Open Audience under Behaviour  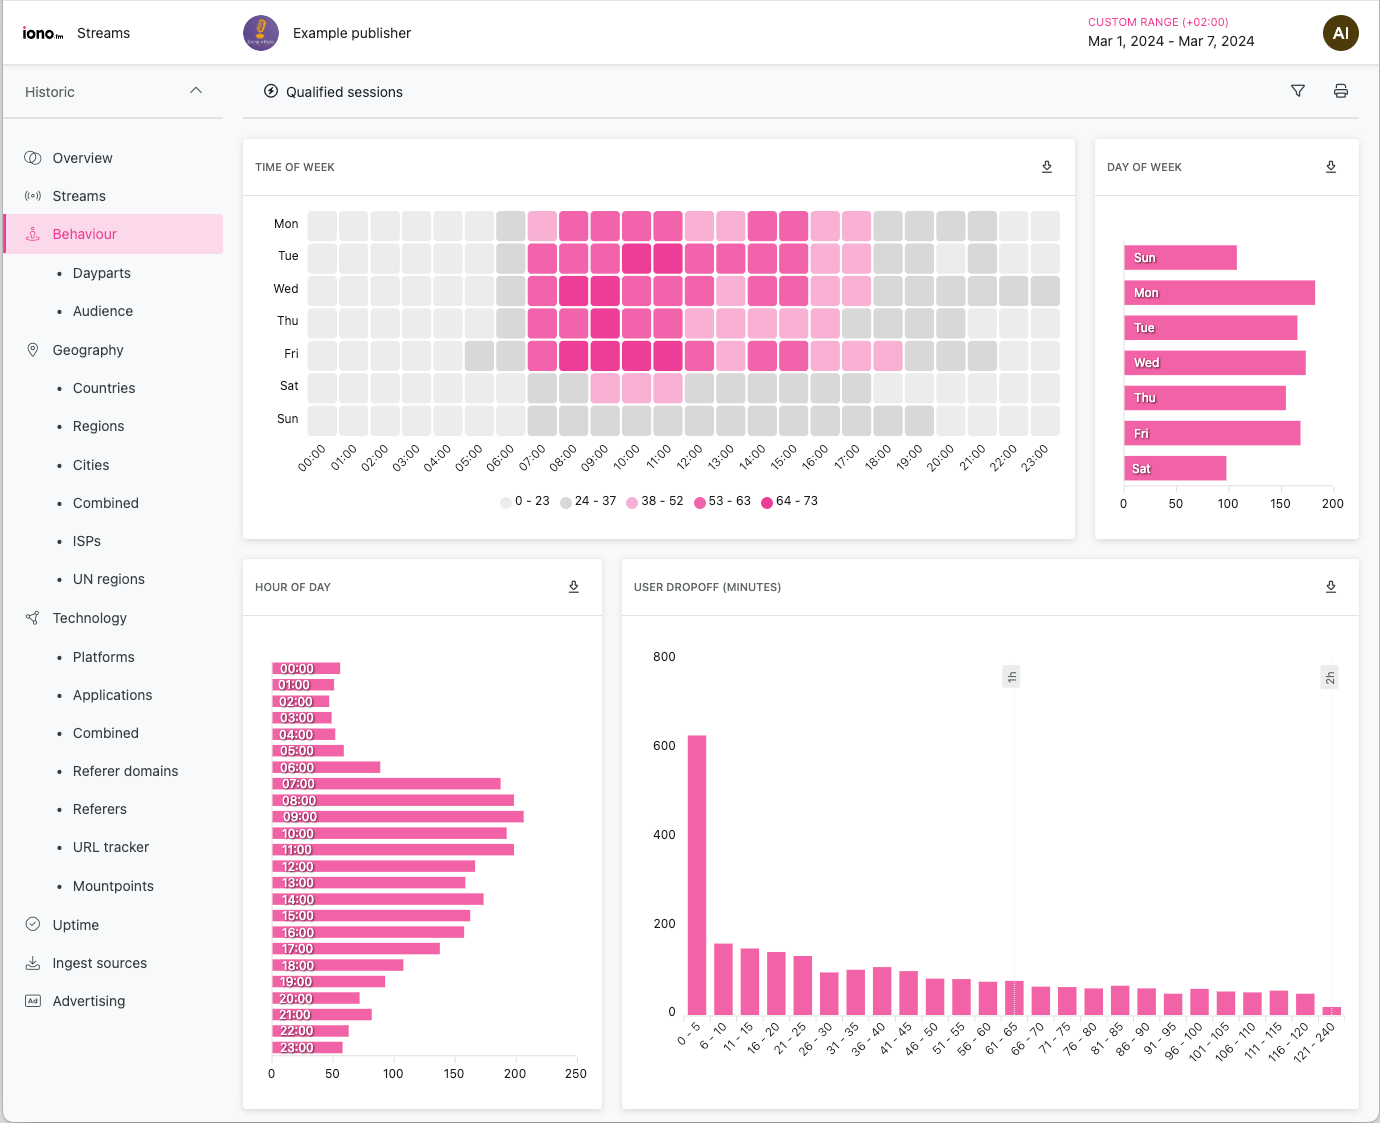coord(103,311)
